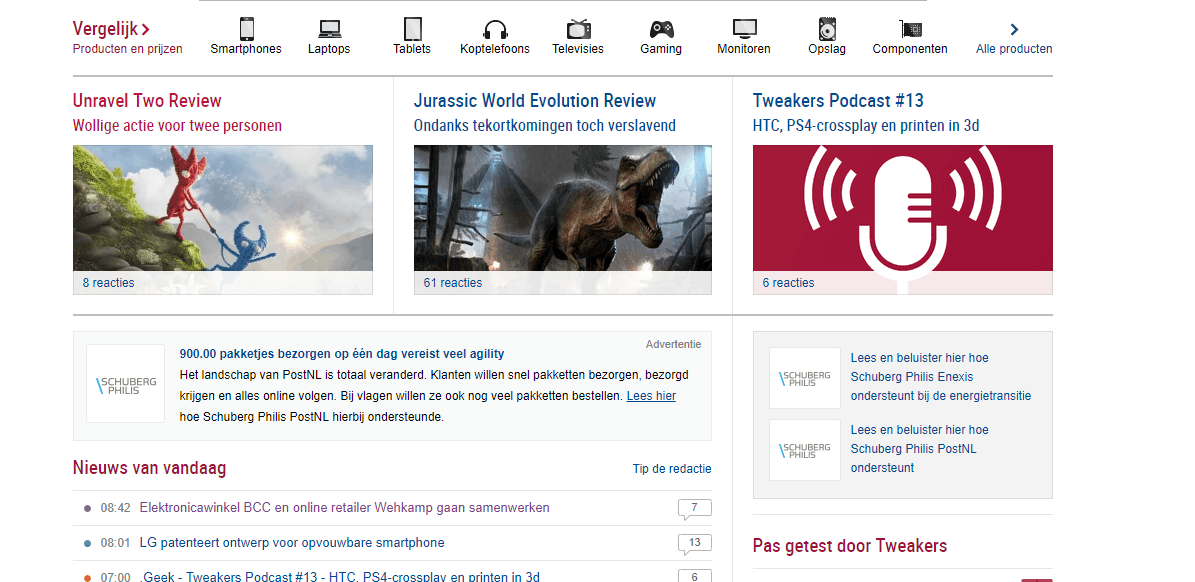
Task: Open comment bubble showing 6 comments
Action: (694, 576)
